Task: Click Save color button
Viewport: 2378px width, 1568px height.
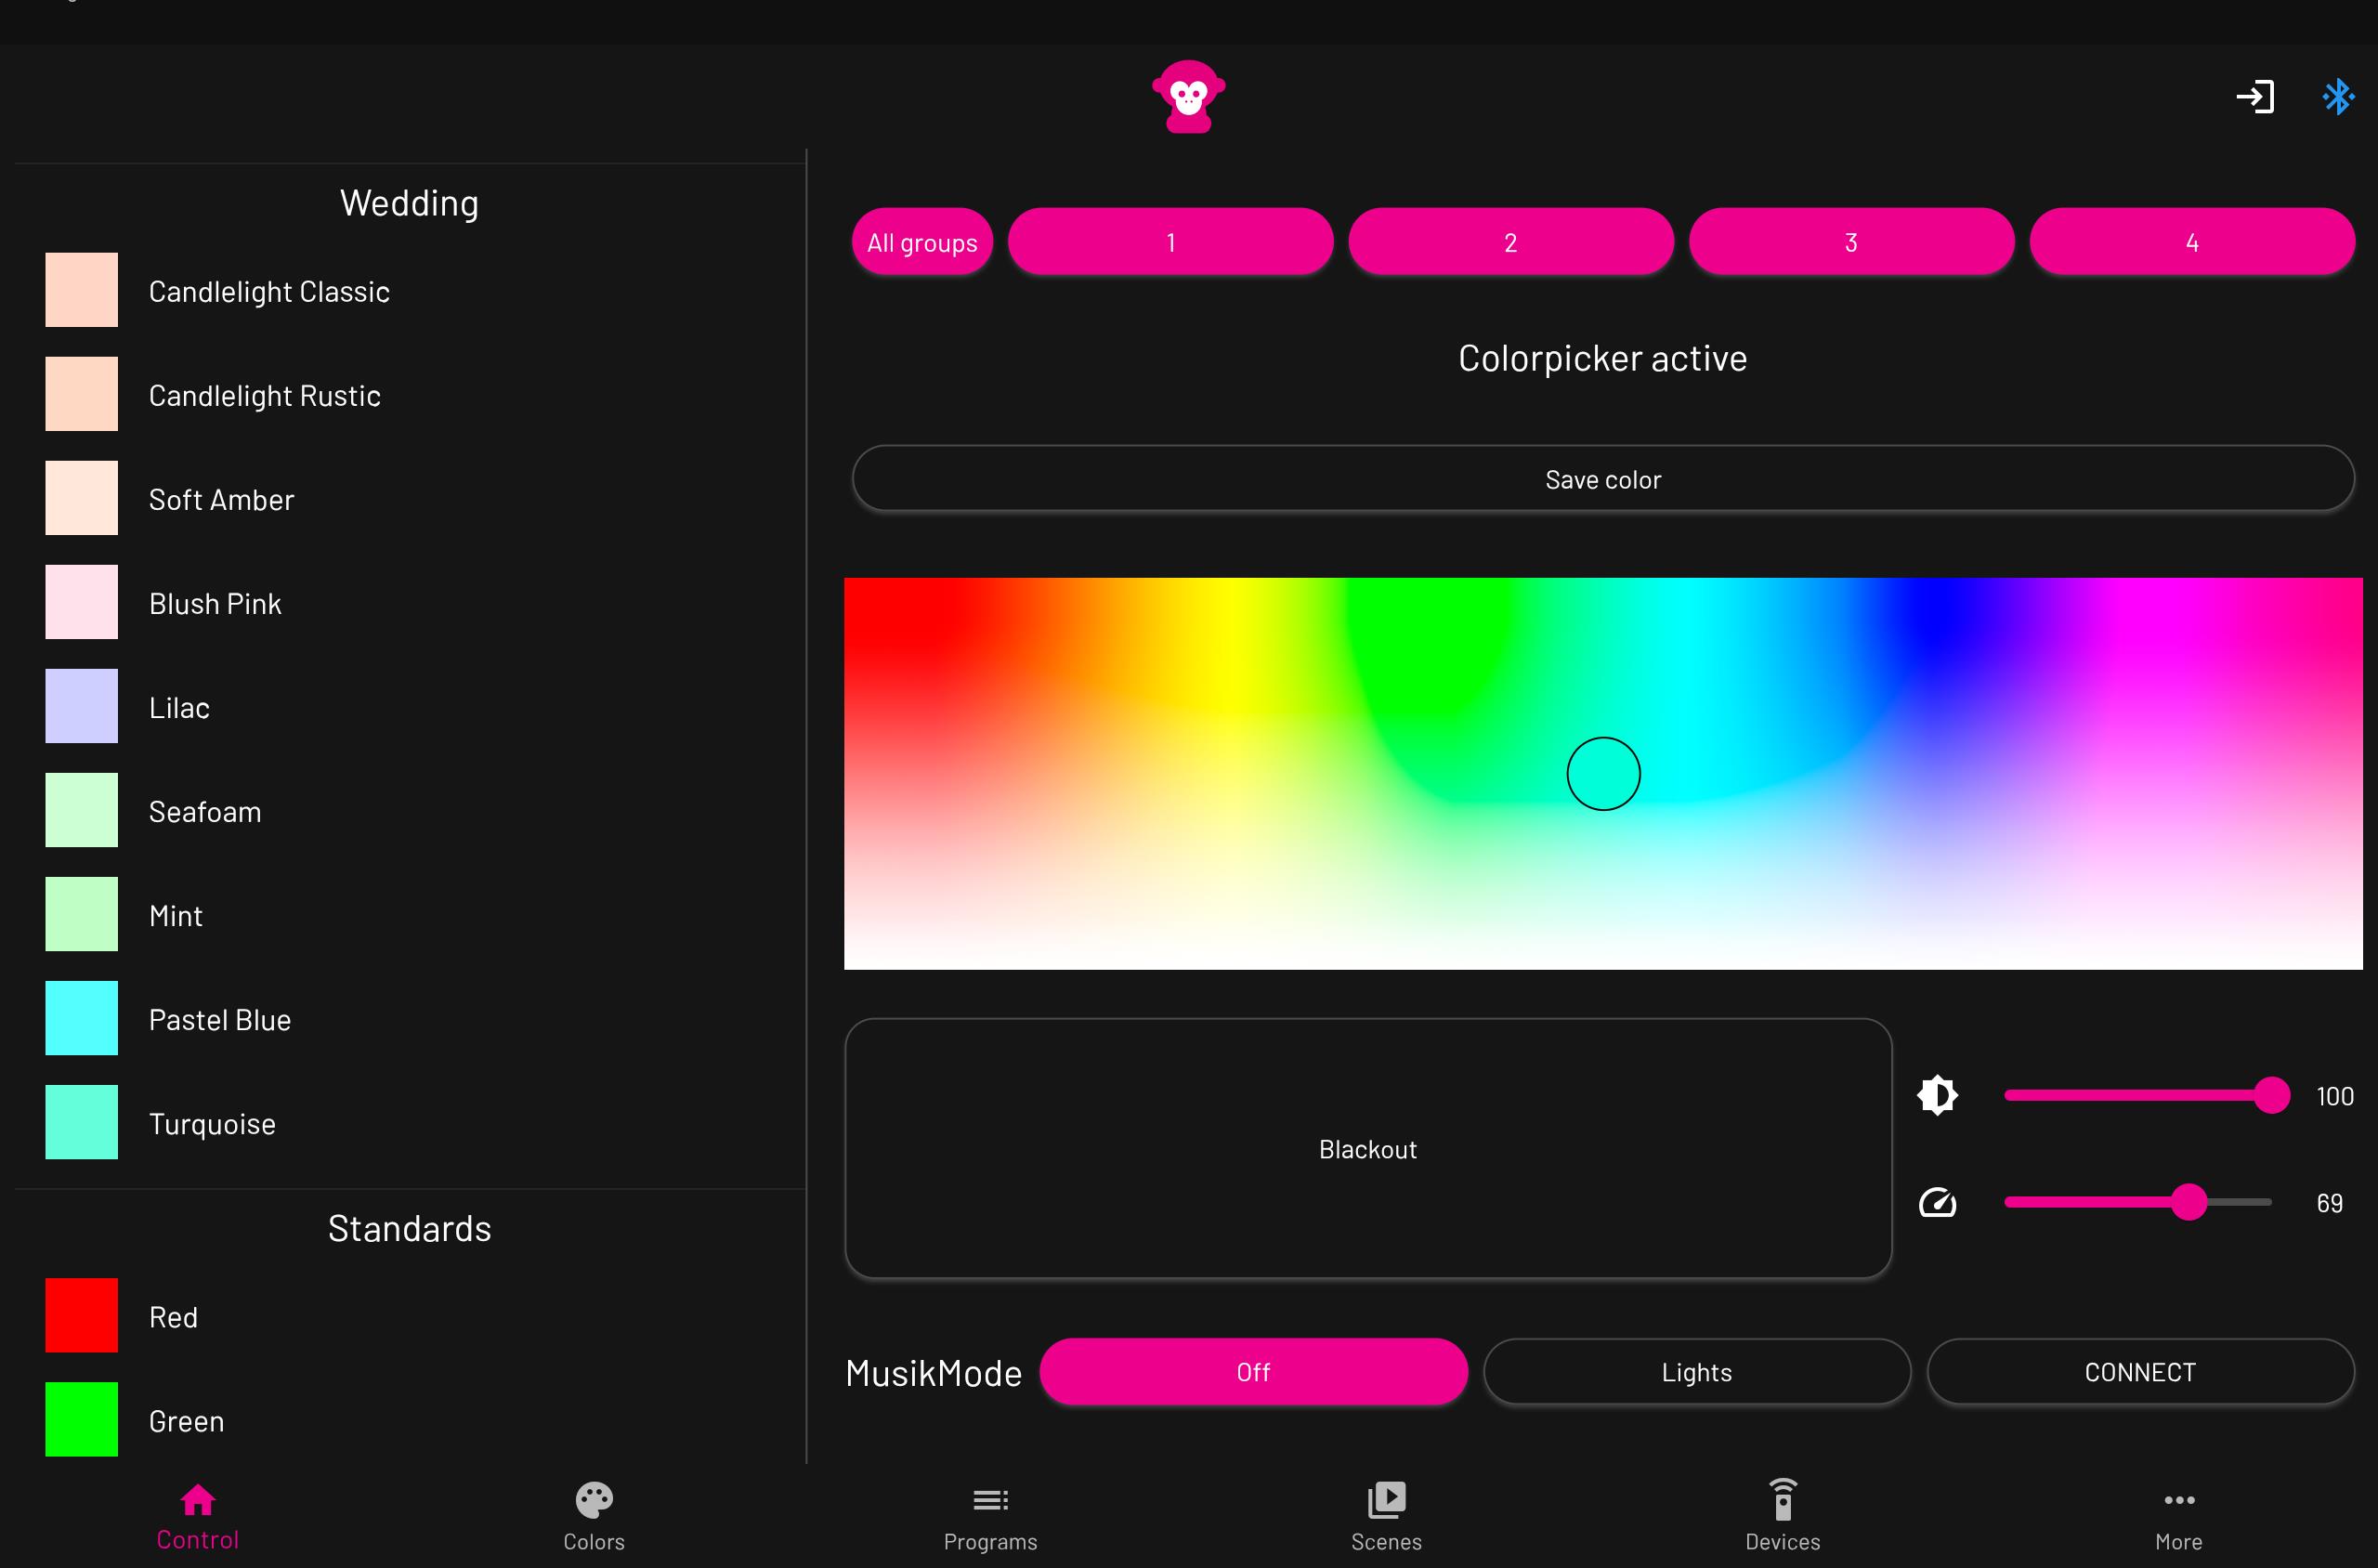Action: coord(1603,479)
